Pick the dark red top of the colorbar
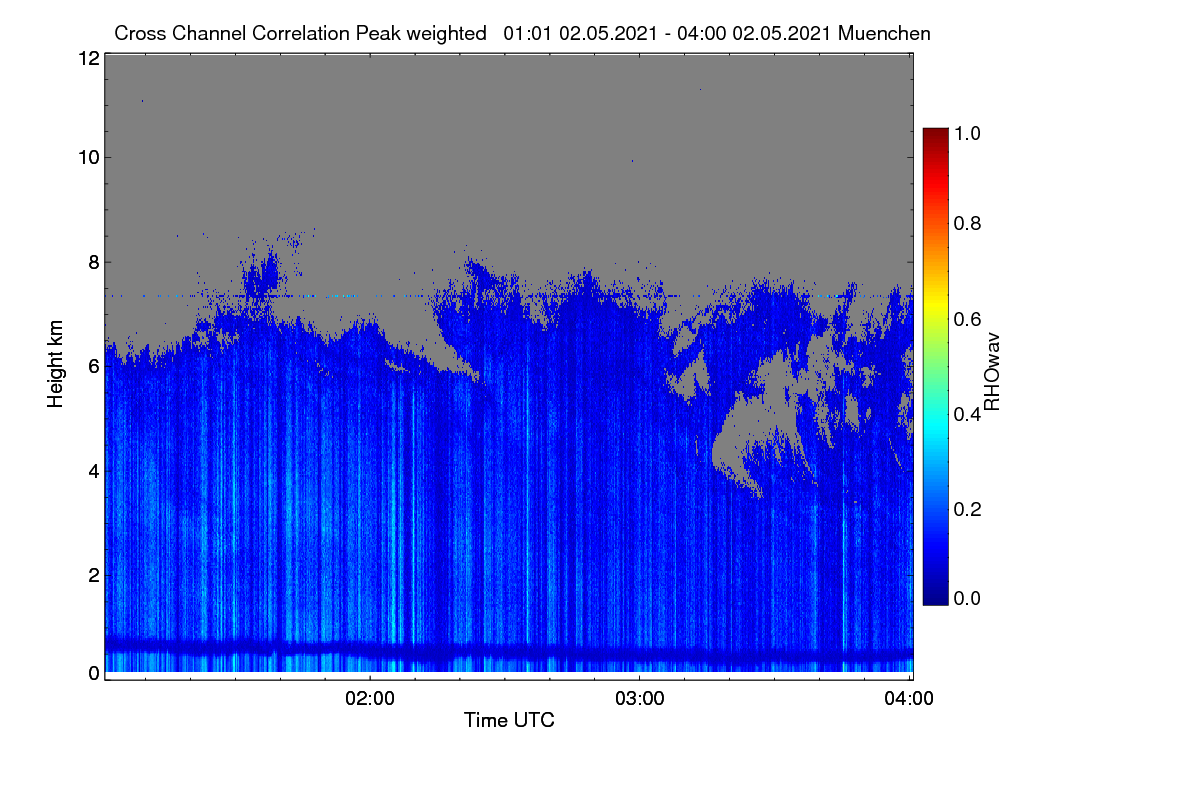Image resolution: width=1200 pixels, height=800 pixels. [x=935, y=134]
